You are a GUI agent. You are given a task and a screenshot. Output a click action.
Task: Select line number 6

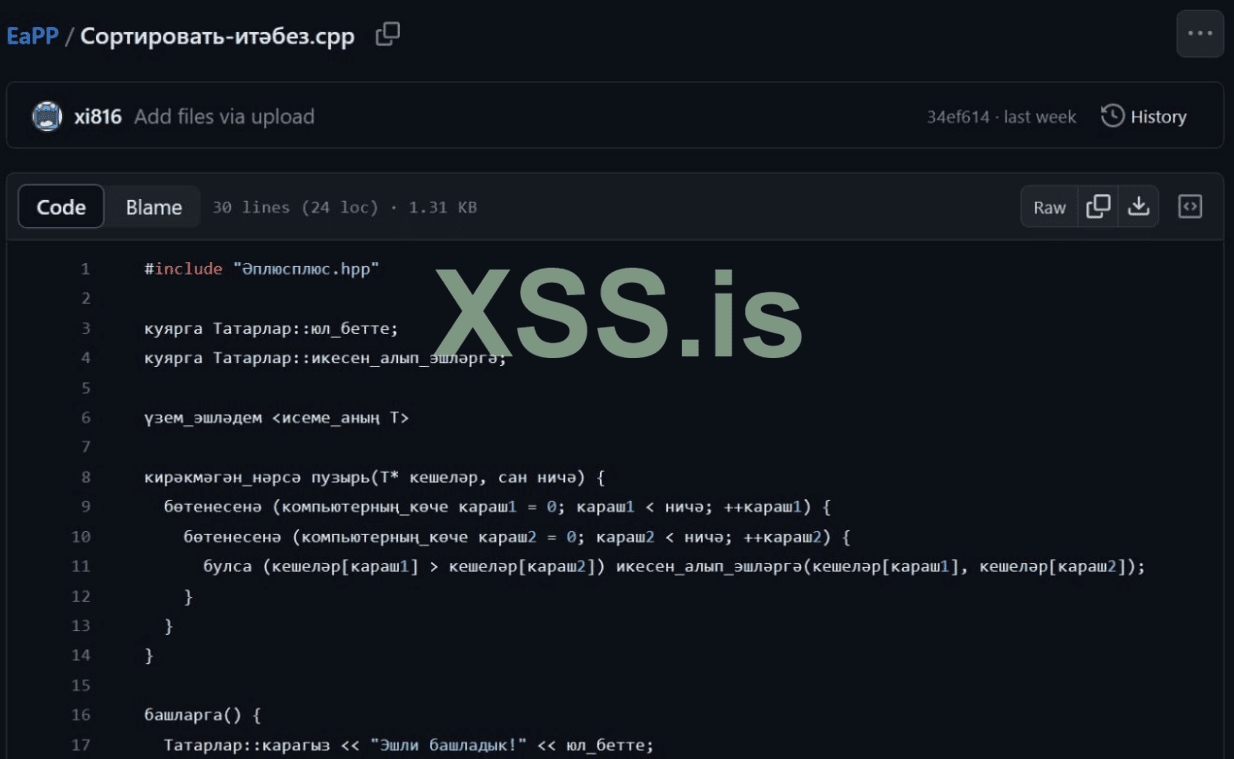click(x=85, y=418)
